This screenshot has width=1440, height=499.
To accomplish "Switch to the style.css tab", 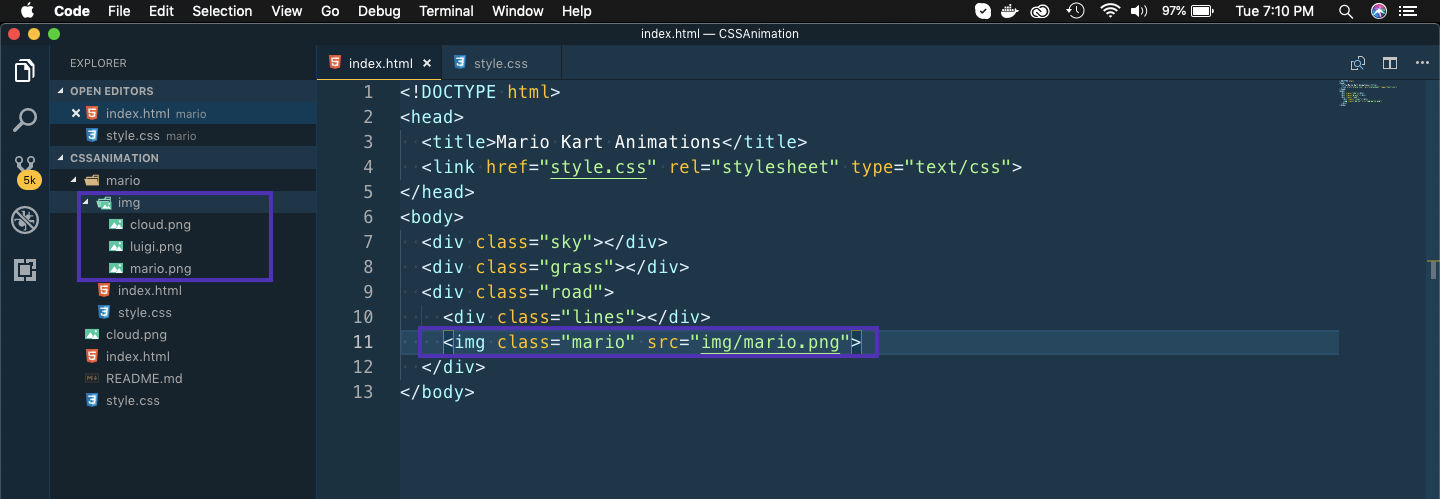I will click(501, 63).
